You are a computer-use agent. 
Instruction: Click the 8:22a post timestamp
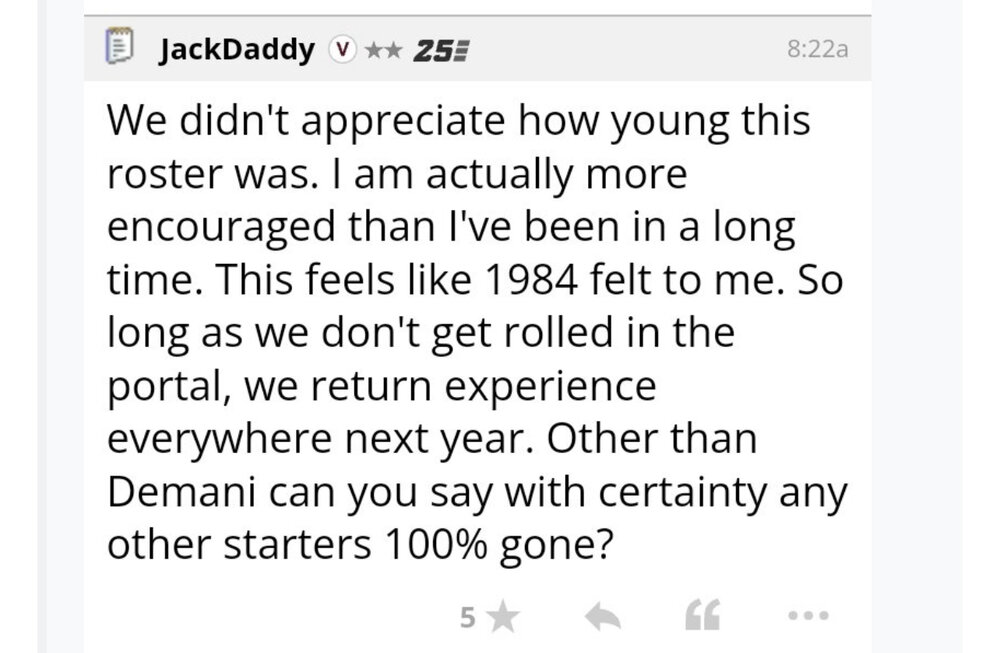(816, 49)
